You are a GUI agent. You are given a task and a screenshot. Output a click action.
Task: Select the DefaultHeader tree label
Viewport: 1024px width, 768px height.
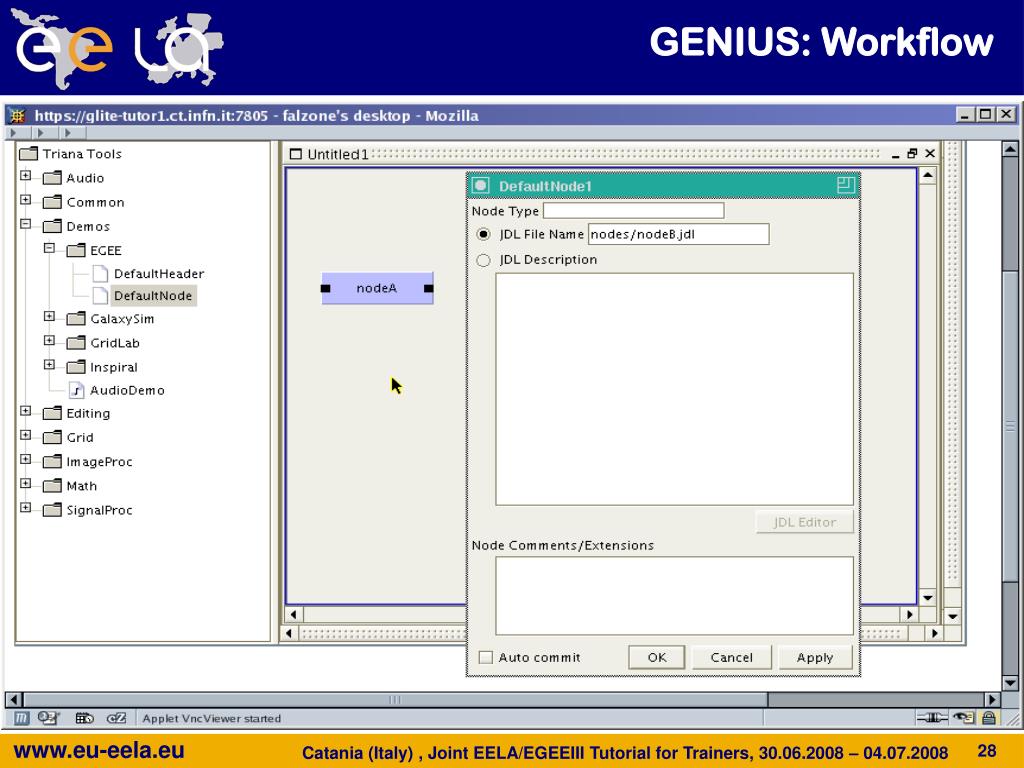coord(159,274)
